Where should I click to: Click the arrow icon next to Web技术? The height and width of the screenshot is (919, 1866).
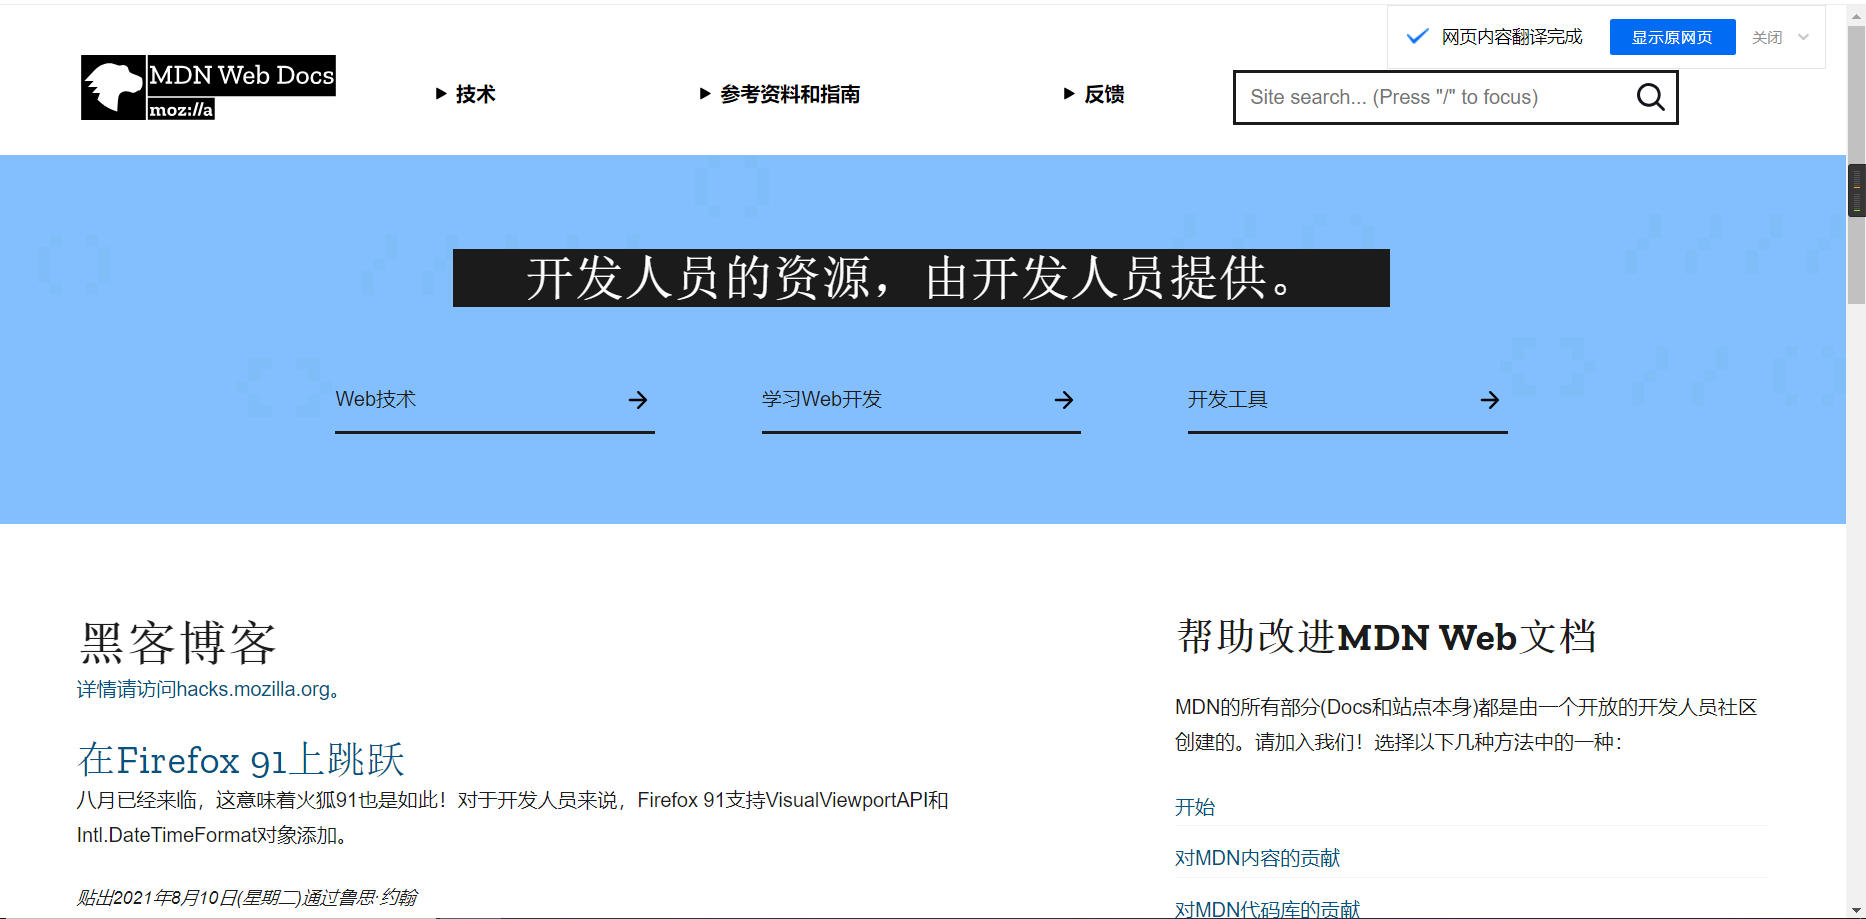coord(638,399)
